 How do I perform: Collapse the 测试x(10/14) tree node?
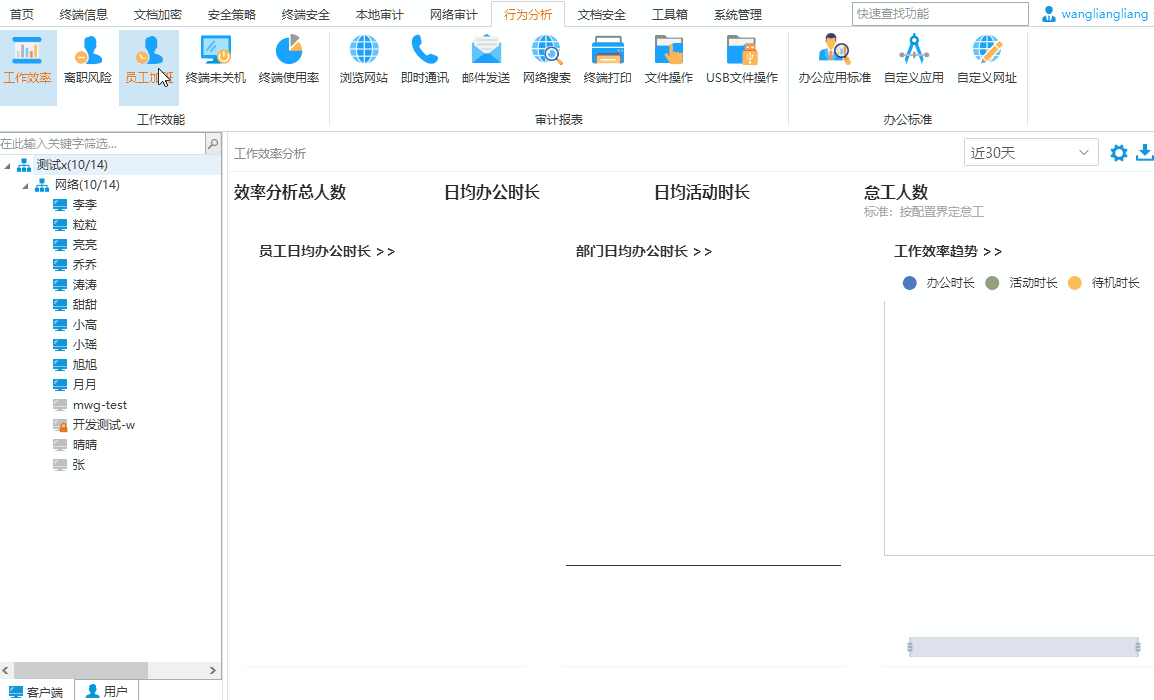pyautogui.click(x=7, y=164)
